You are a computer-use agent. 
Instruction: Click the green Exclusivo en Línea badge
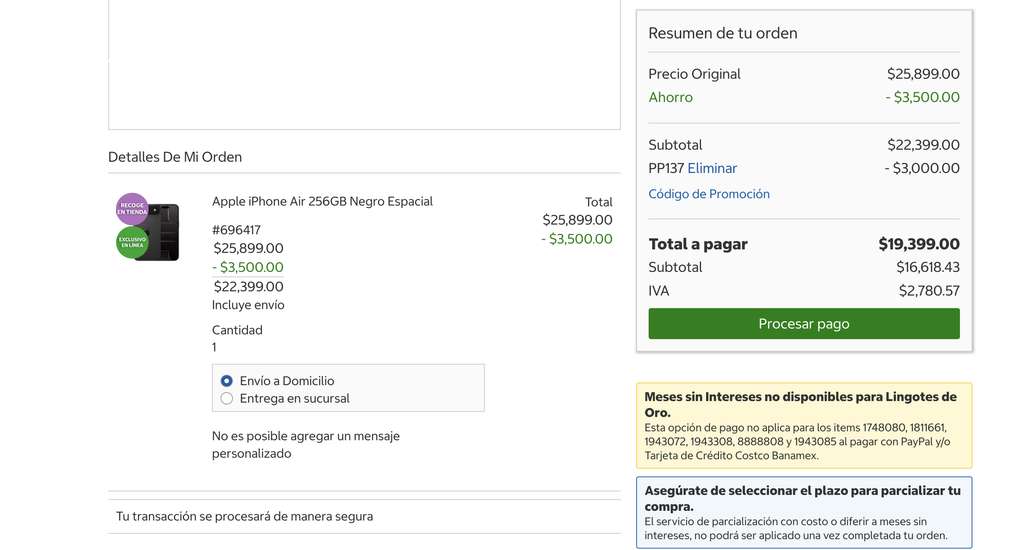132,242
